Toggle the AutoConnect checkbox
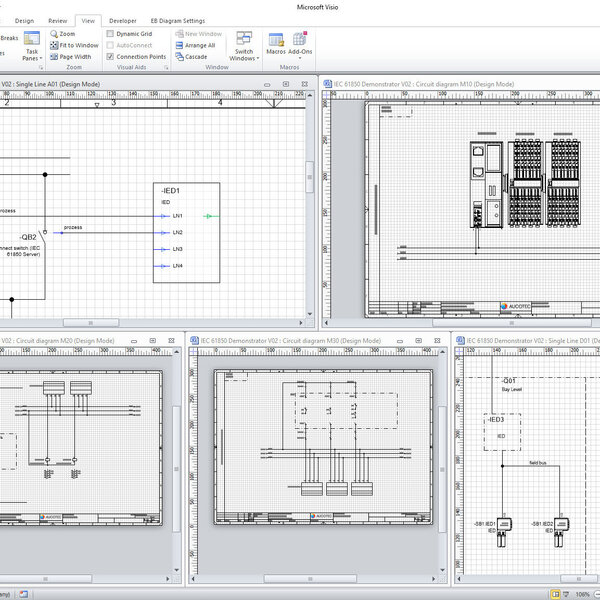This screenshot has width=600, height=600. tap(111, 45)
